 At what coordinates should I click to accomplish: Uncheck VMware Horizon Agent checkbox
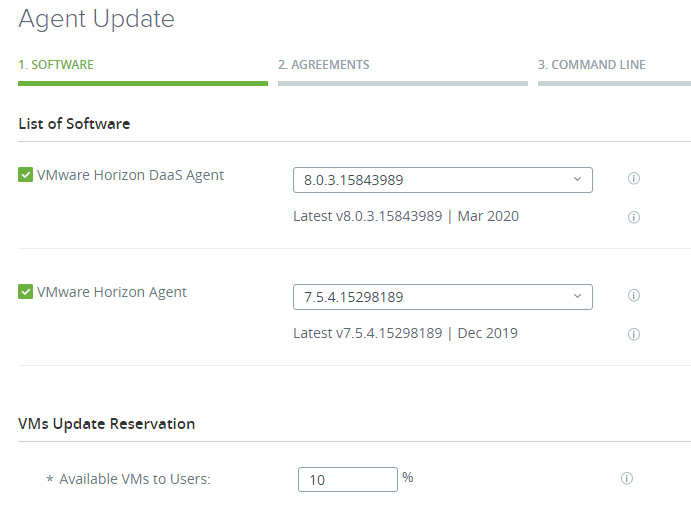(26, 292)
